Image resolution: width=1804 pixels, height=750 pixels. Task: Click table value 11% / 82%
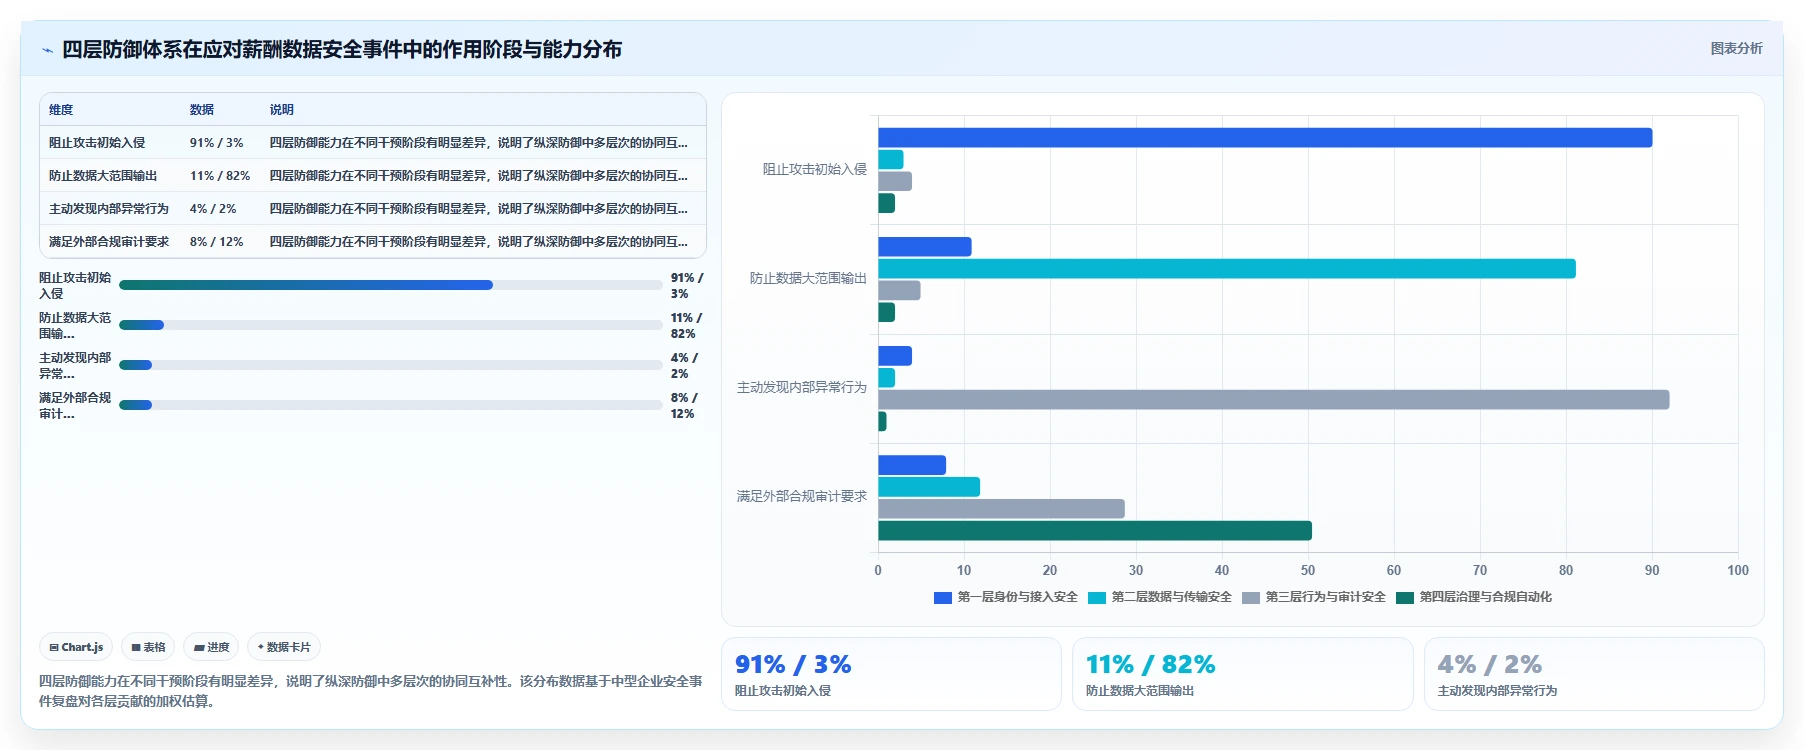(220, 176)
